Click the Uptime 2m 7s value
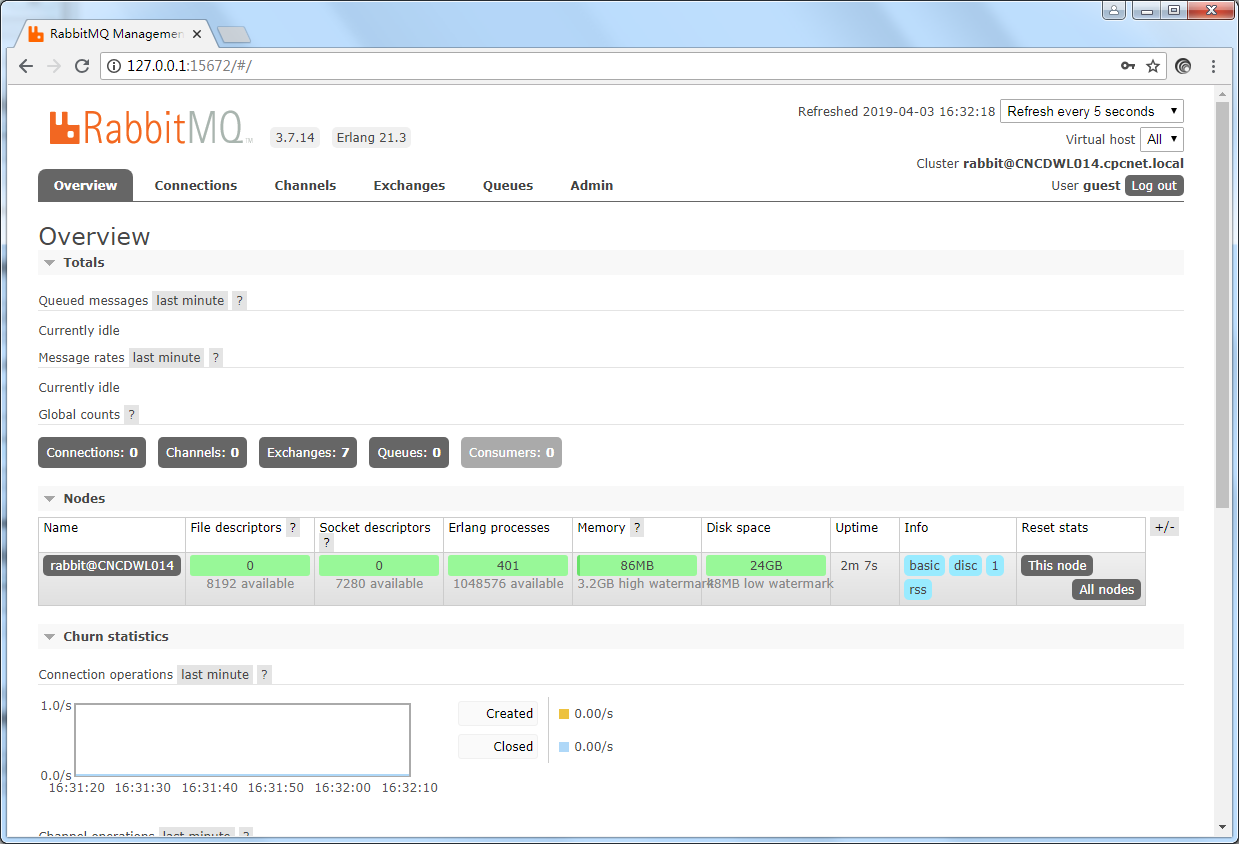 858,565
